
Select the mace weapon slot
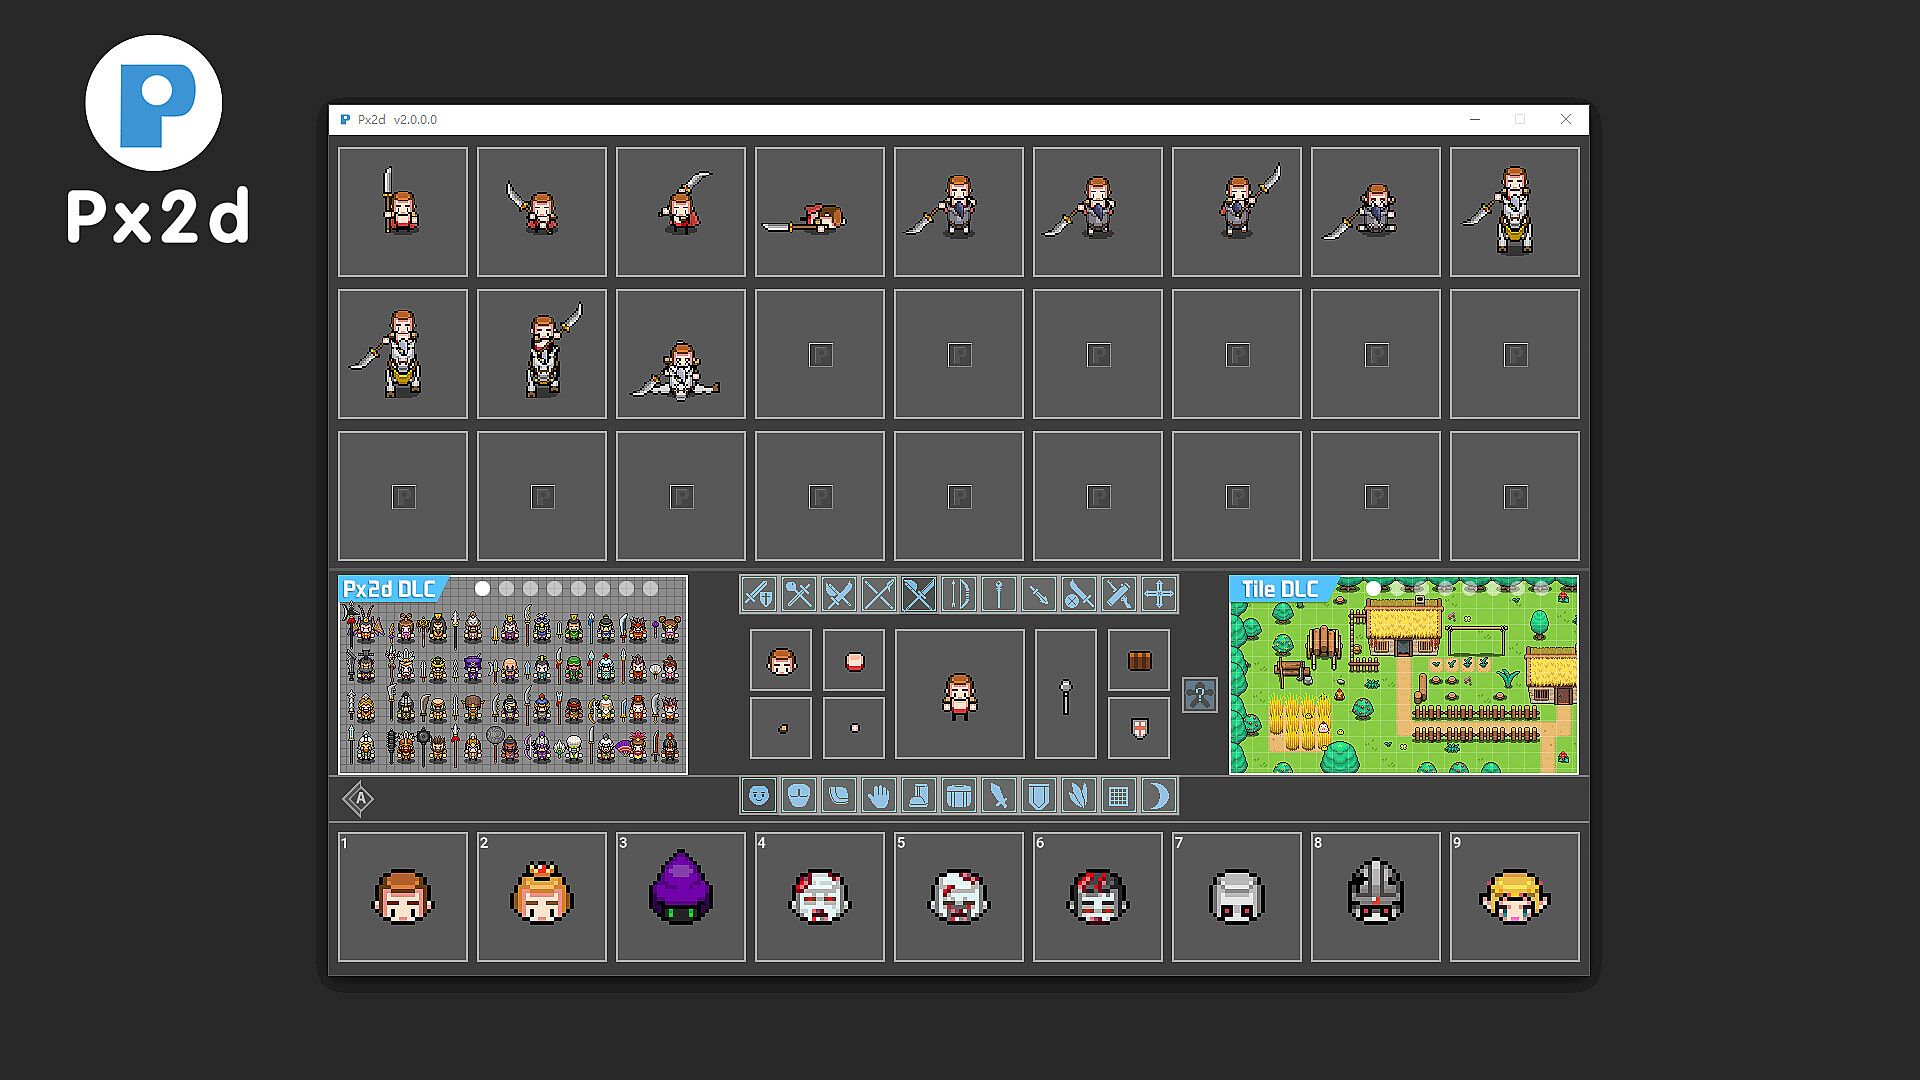tap(1065, 695)
